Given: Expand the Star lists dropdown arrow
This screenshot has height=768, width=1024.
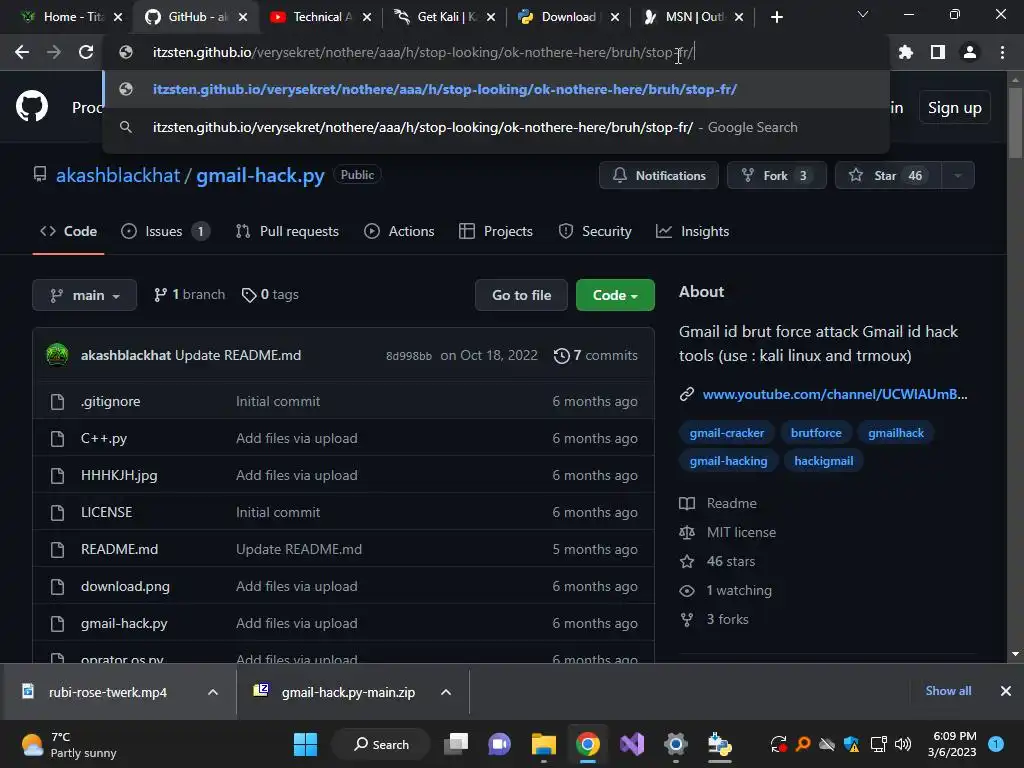Looking at the screenshot, I should click(x=958, y=176).
